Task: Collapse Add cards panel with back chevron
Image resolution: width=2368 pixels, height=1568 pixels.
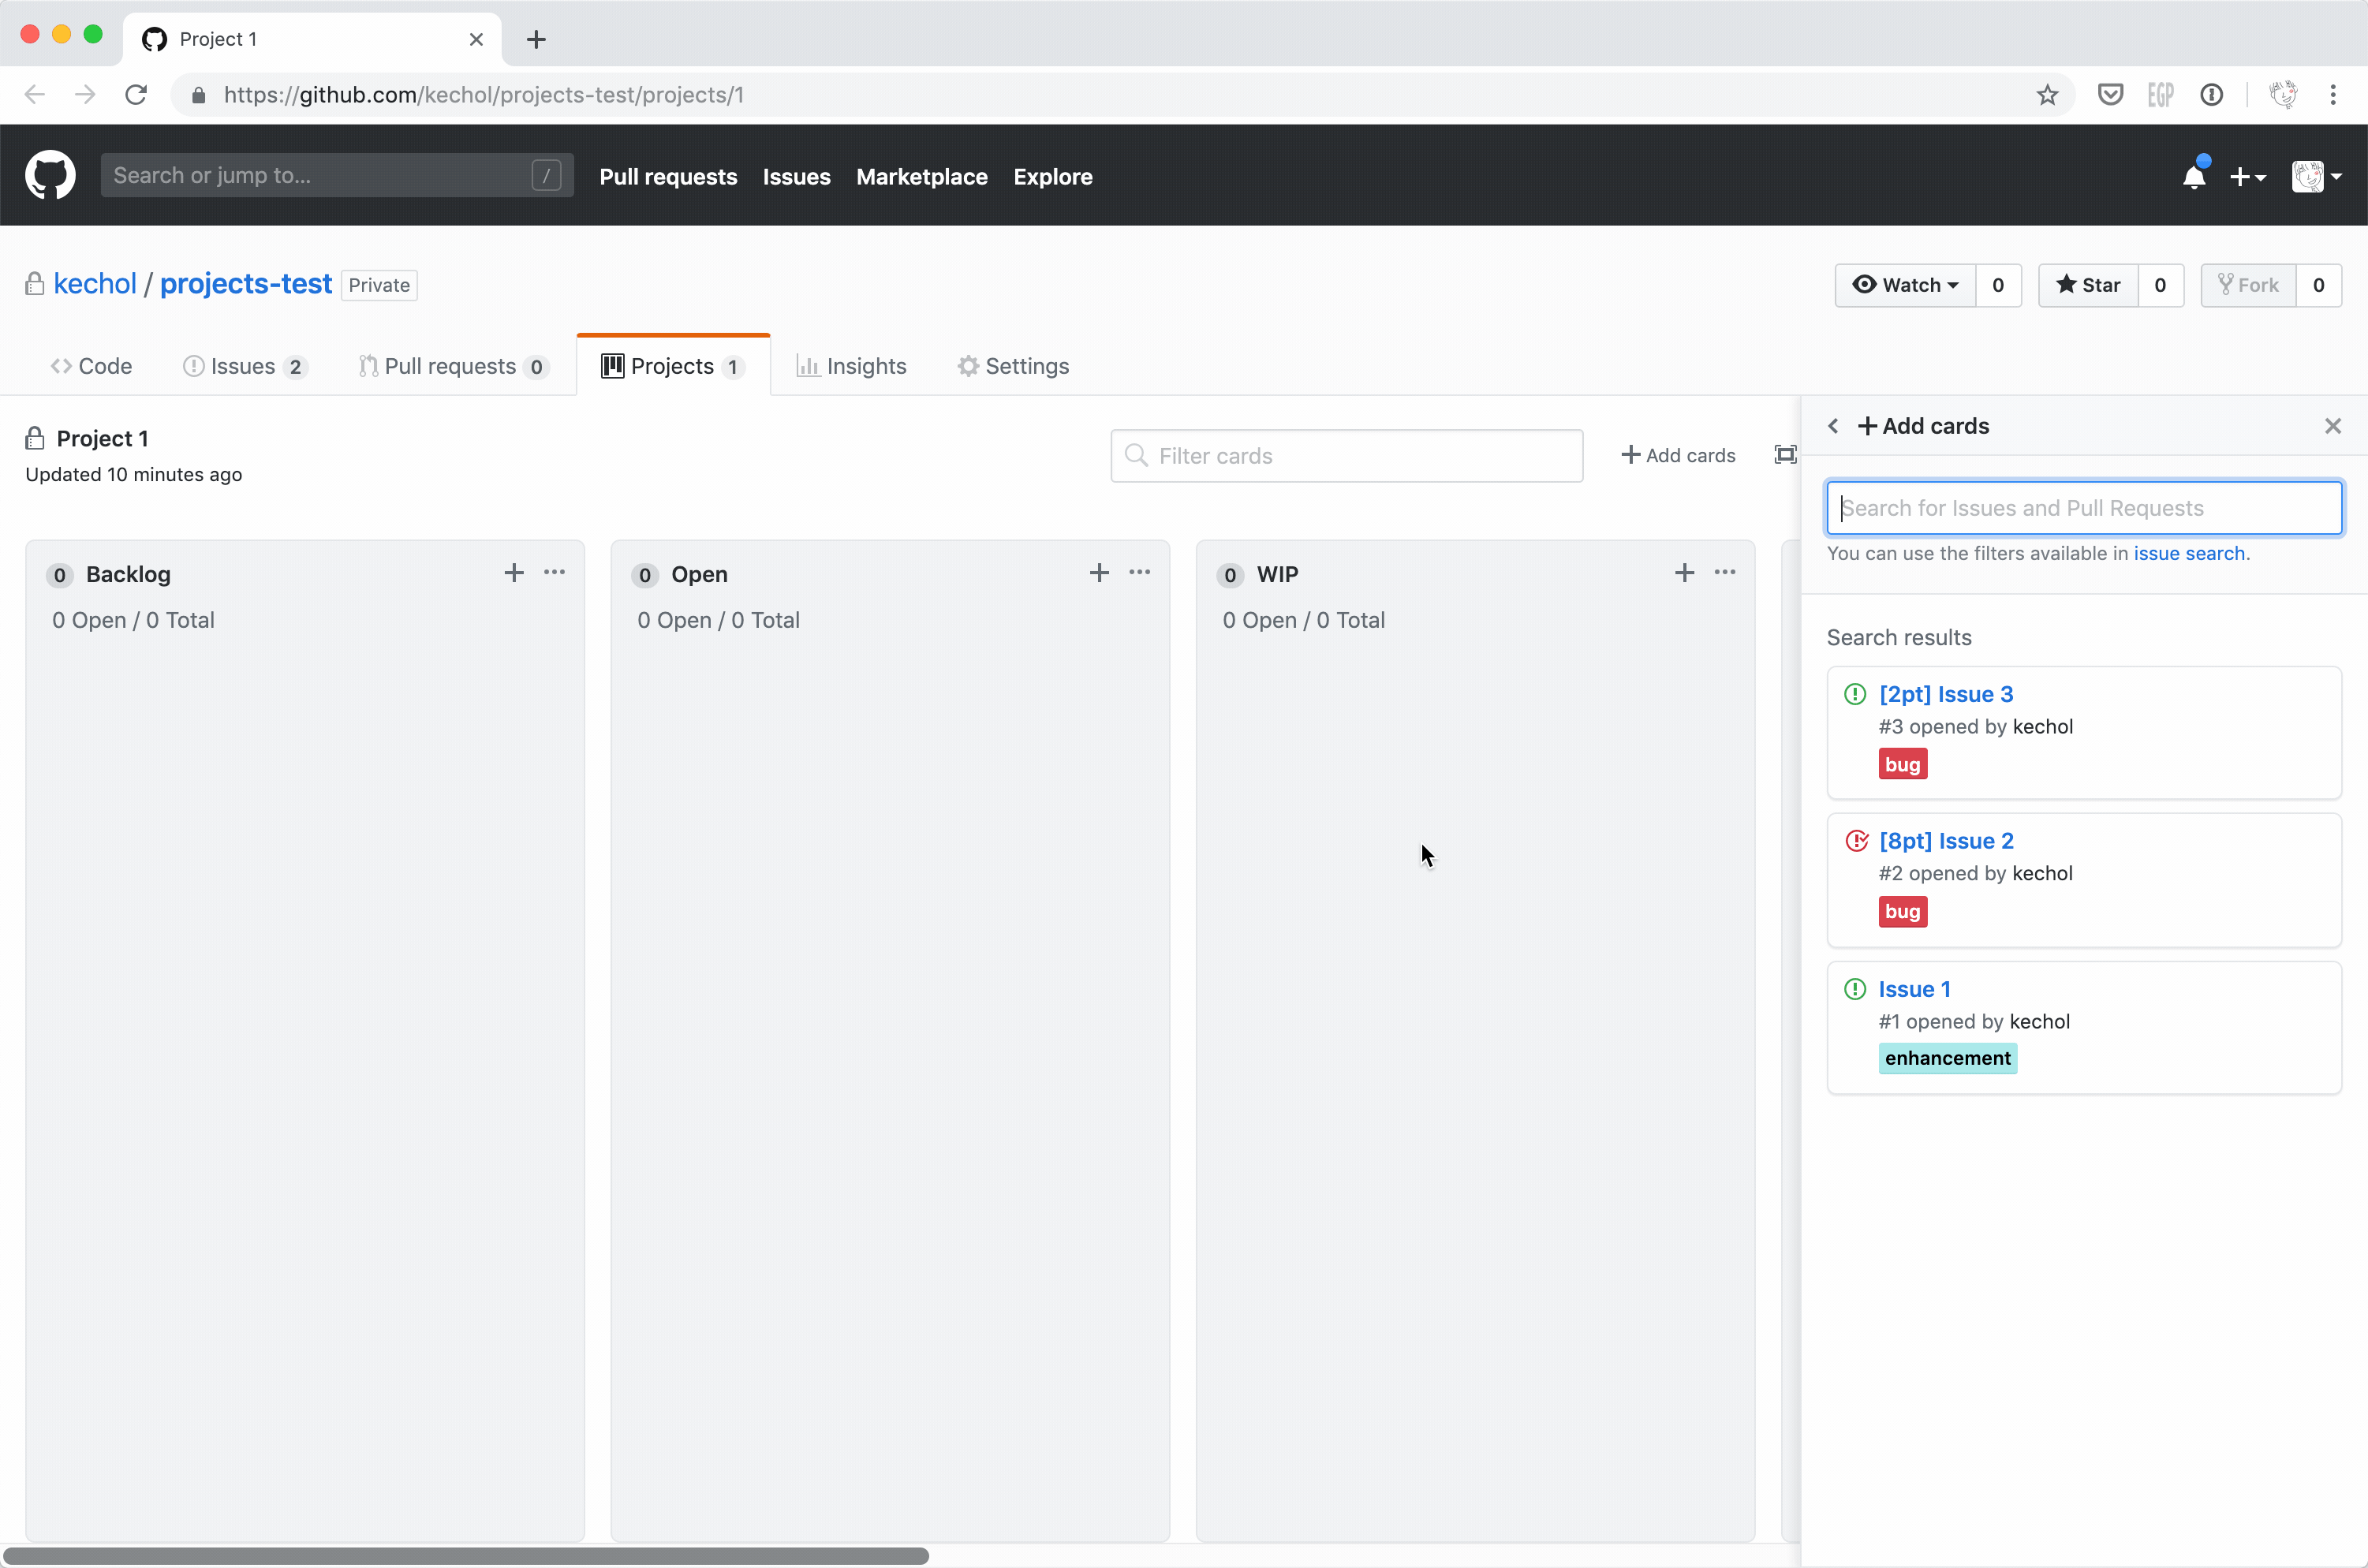Action: (x=1833, y=426)
